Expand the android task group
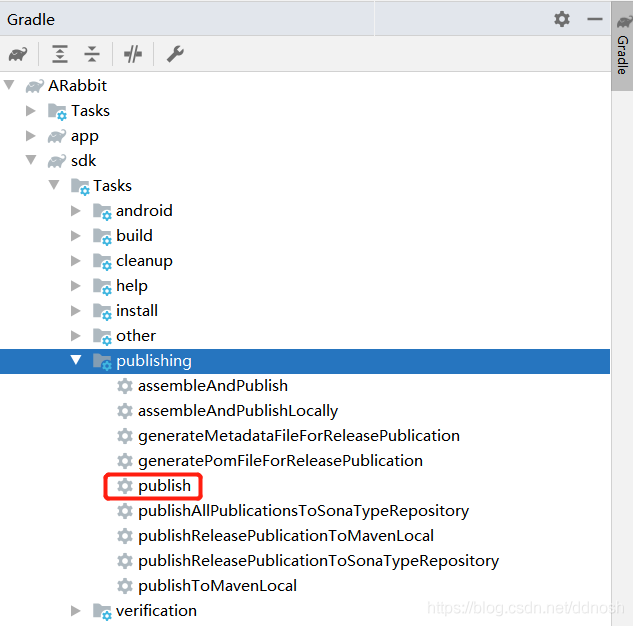The image size is (633, 626). [75, 211]
